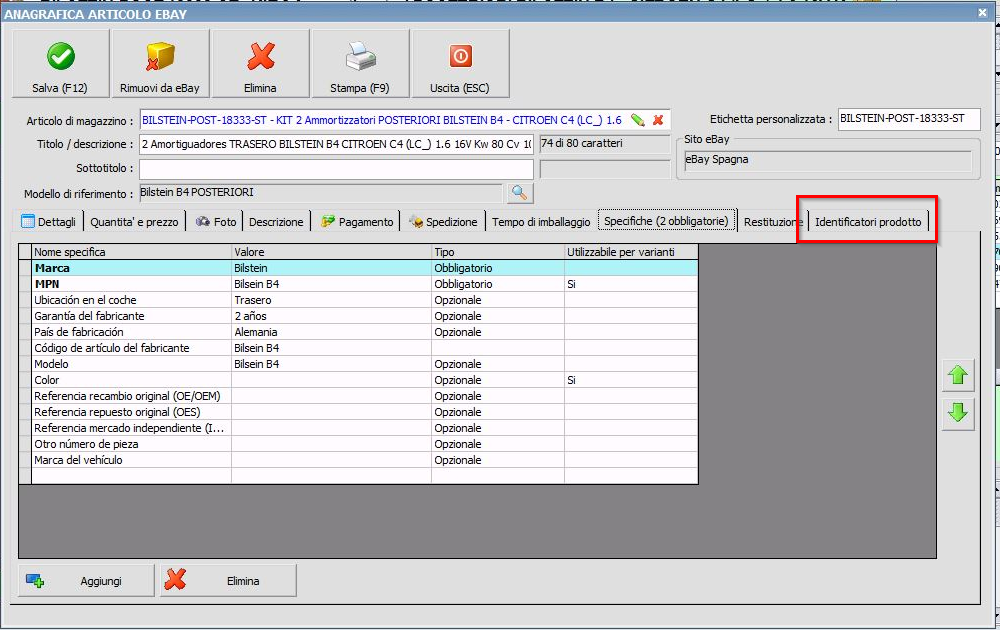Select the MPN row in the specifications table
Viewport: 1000px width, 630px height.
[x=132, y=284]
